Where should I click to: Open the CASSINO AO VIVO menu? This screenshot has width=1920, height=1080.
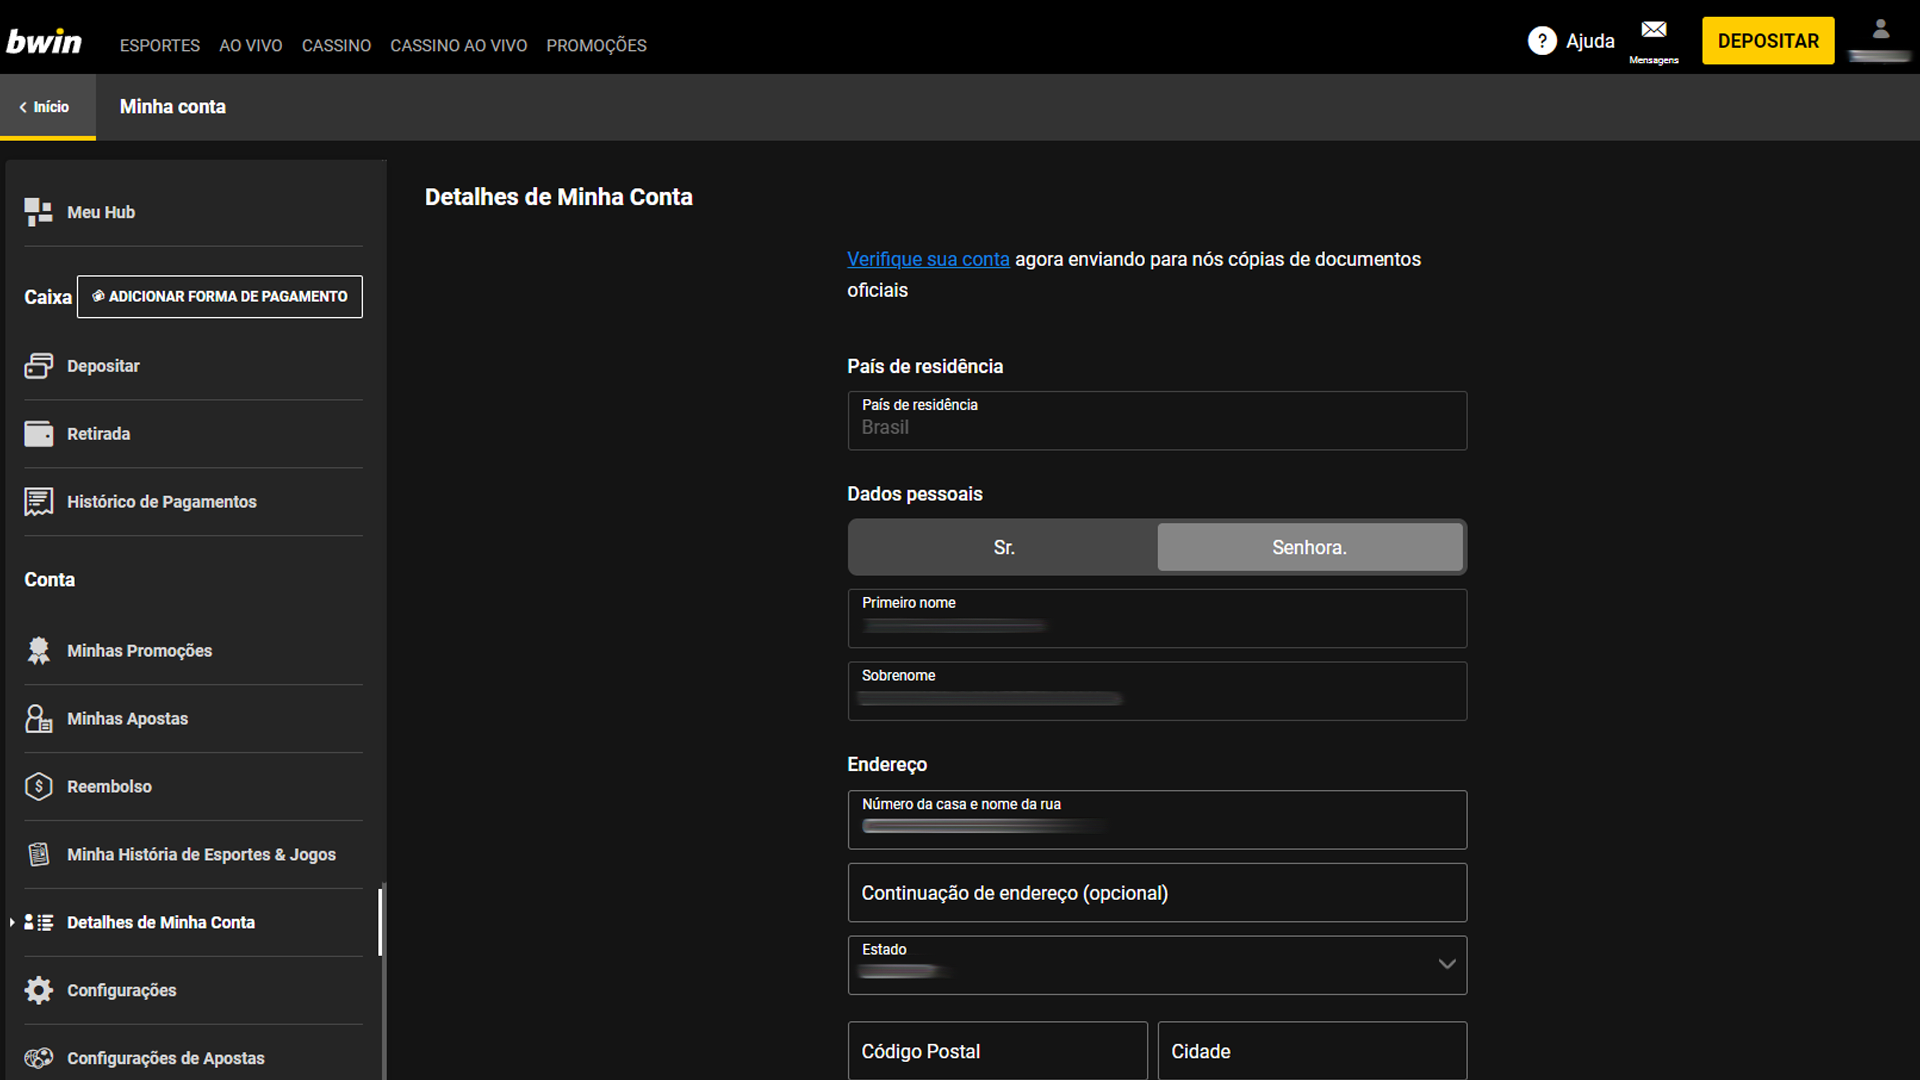pos(458,45)
